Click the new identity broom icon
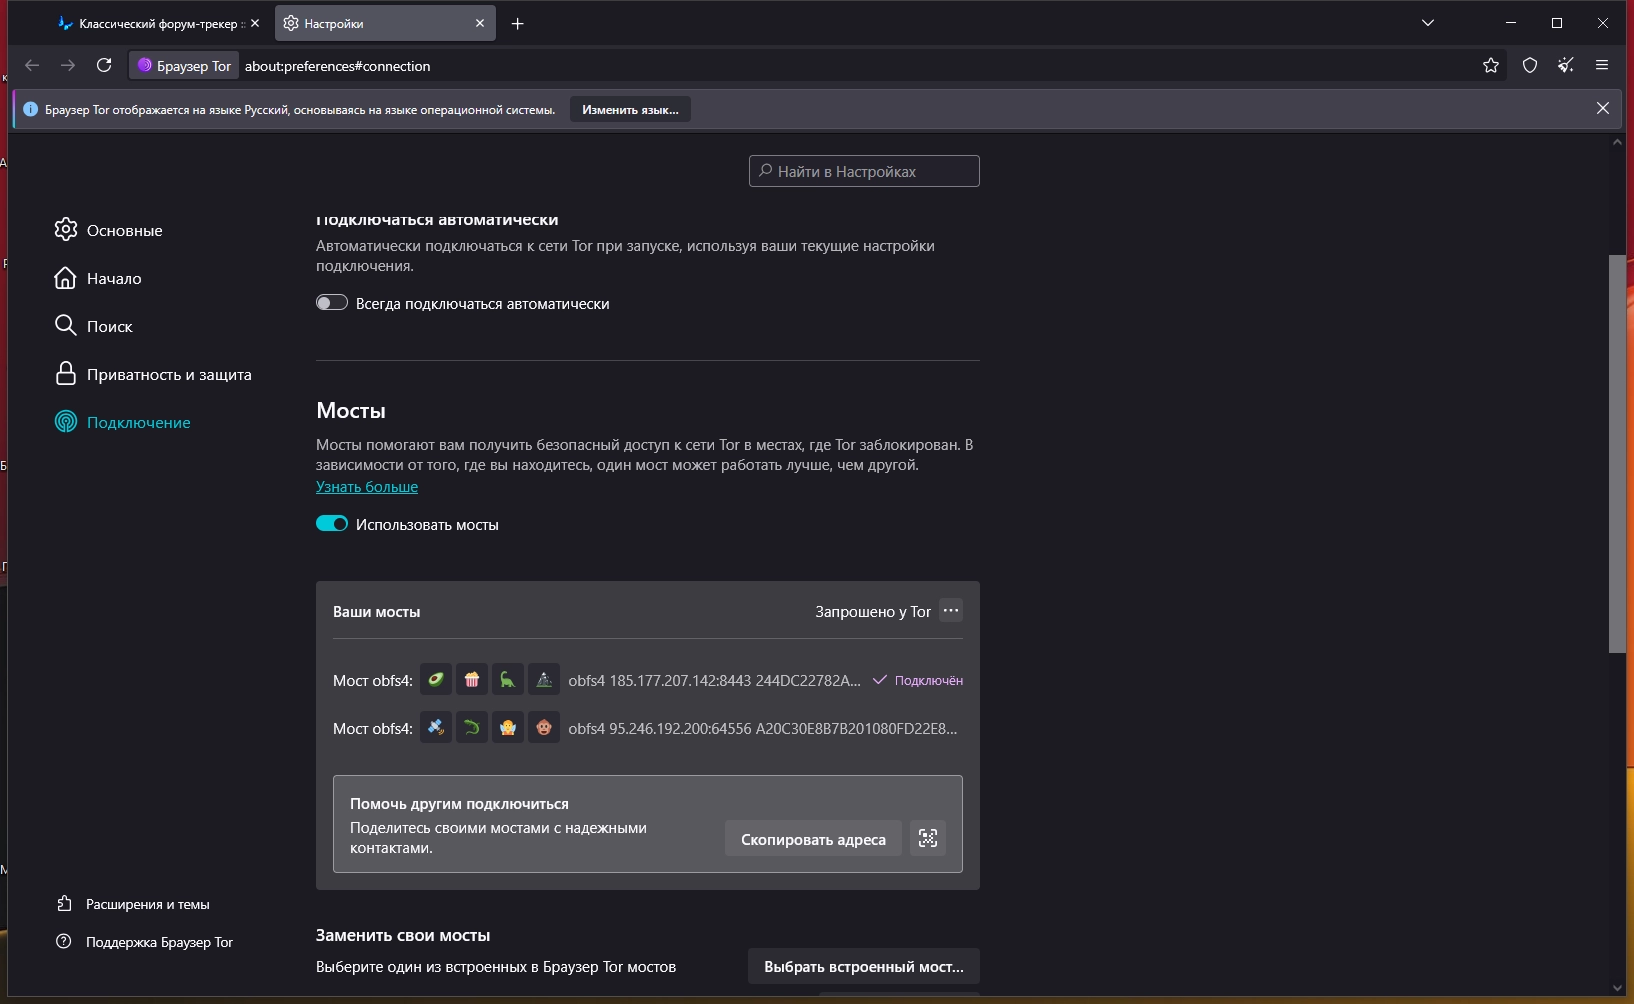This screenshot has width=1634, height=1004. [x=1566, y=65]
